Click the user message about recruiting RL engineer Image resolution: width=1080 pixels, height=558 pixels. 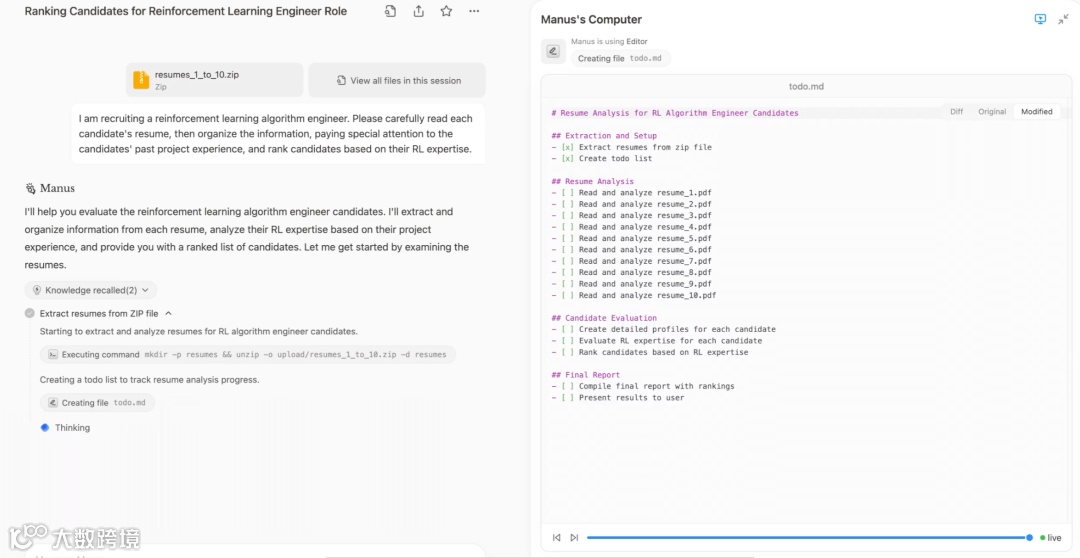(x=278, y=134)
